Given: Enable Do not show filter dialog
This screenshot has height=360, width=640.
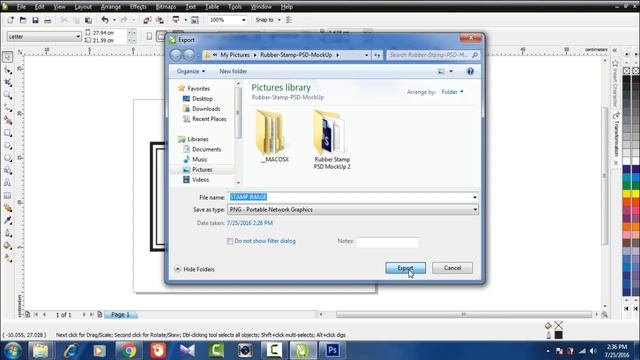Looking at the screenshot, I should coord(230,241).
